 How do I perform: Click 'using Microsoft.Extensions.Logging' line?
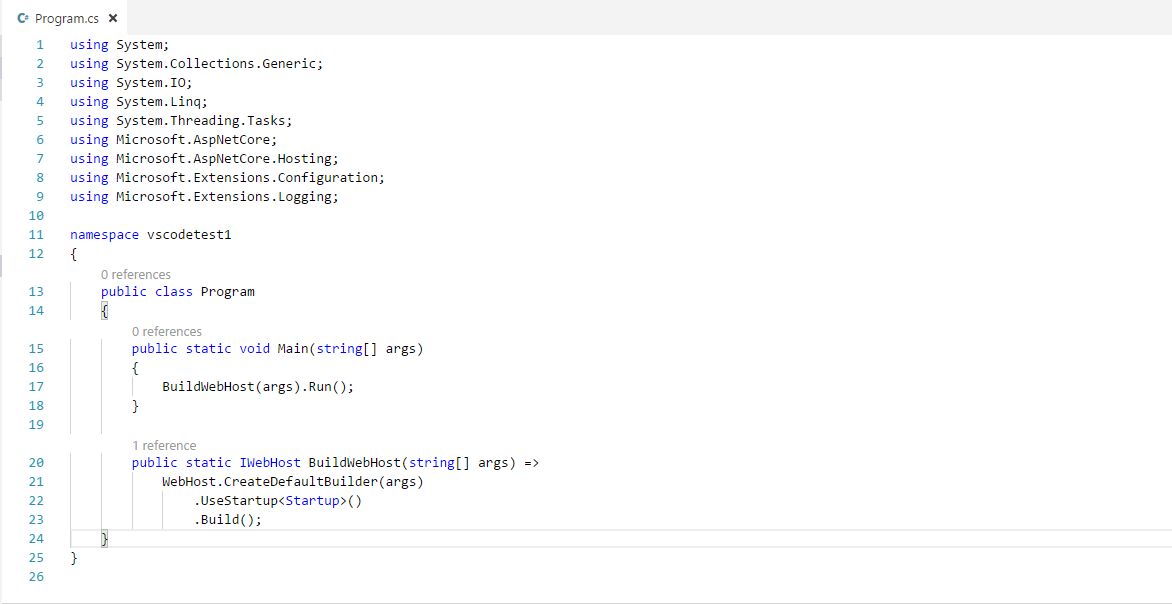tap(204, 197)
